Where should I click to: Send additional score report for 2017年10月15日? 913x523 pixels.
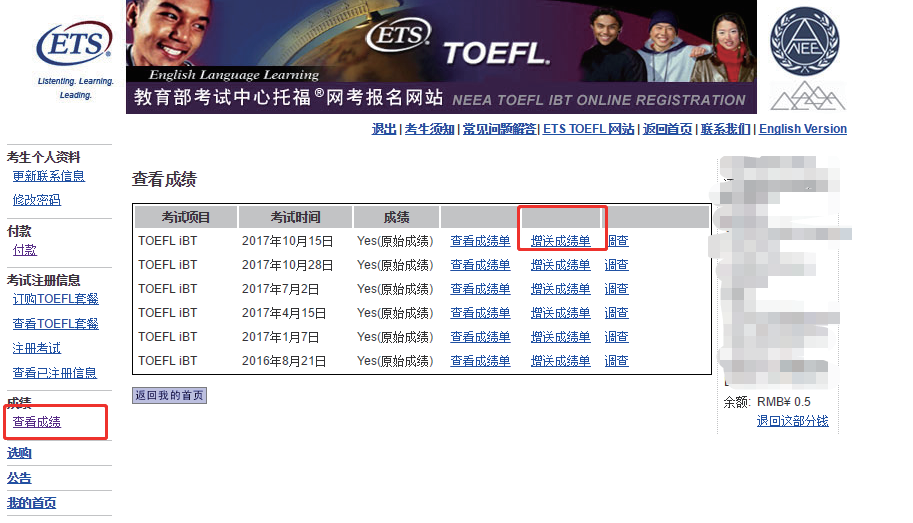click(x=561, y=241)
